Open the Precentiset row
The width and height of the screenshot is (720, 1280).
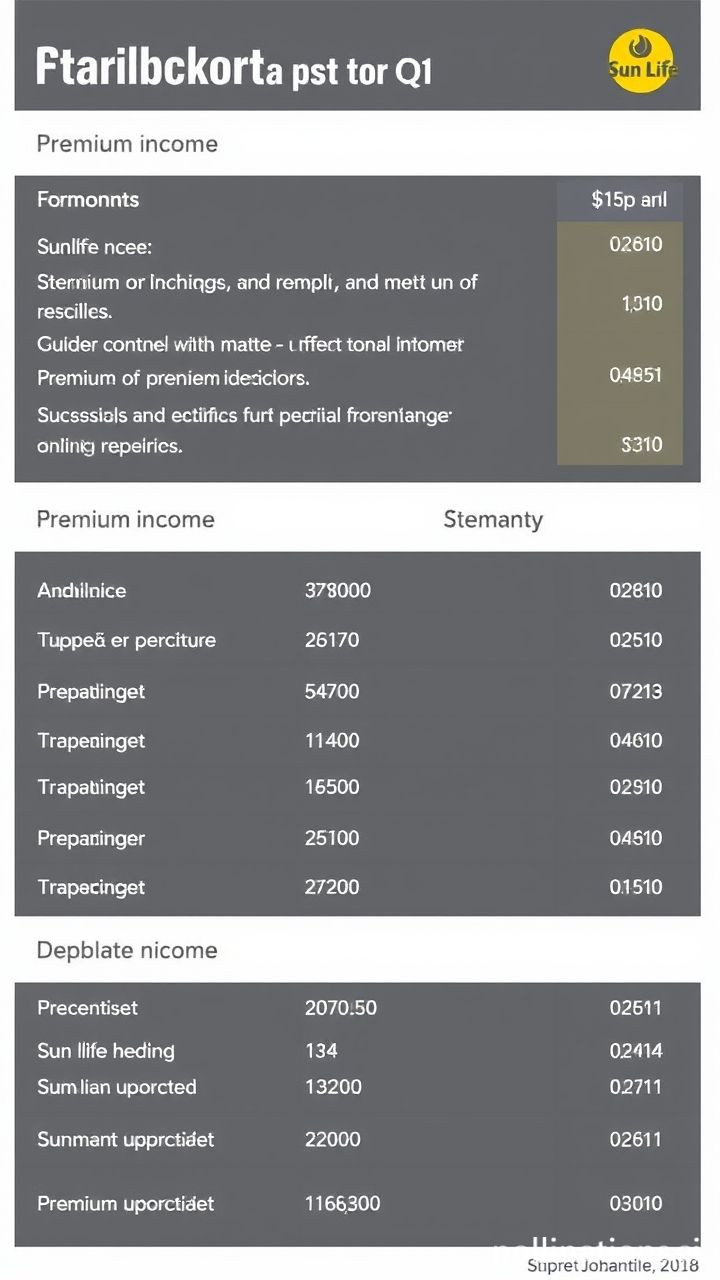point(88,1008)
